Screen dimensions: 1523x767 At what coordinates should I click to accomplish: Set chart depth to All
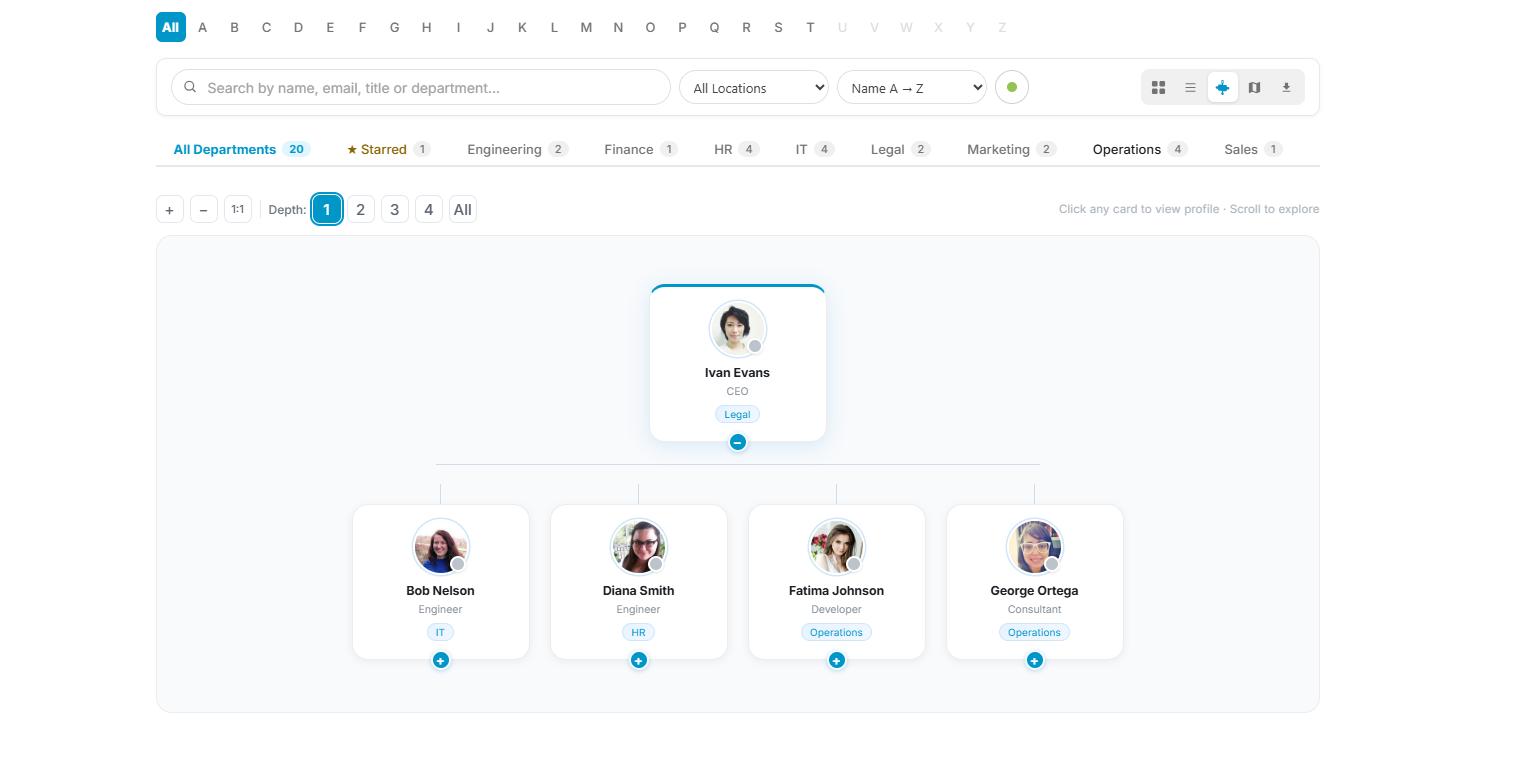(x=462, y=210)
